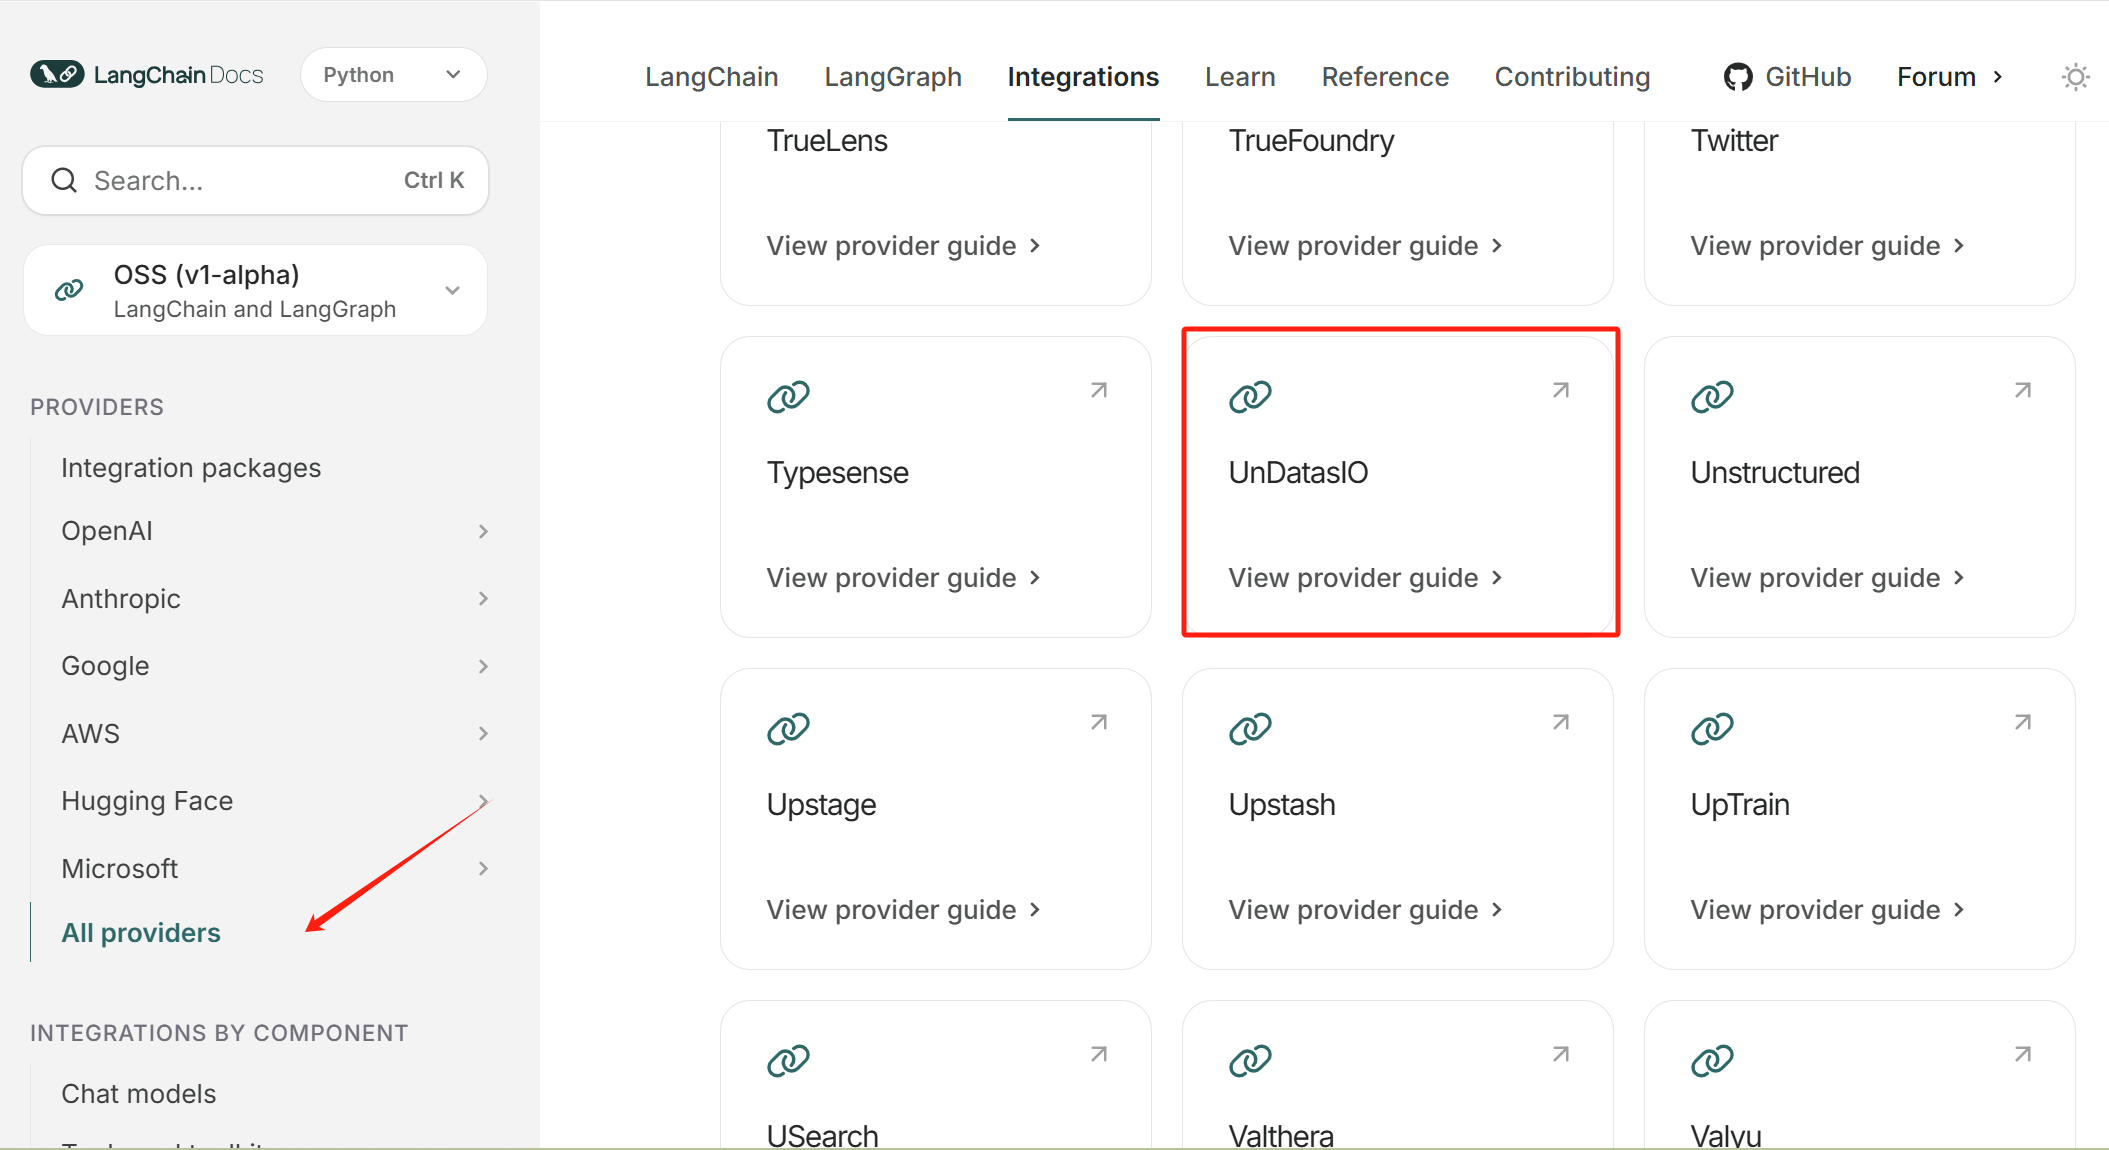Image resolution: width=2109 pixels, height=1150 pixels.
Task: Expand the Microsoft provider chevron
Action: coord(483,869)
